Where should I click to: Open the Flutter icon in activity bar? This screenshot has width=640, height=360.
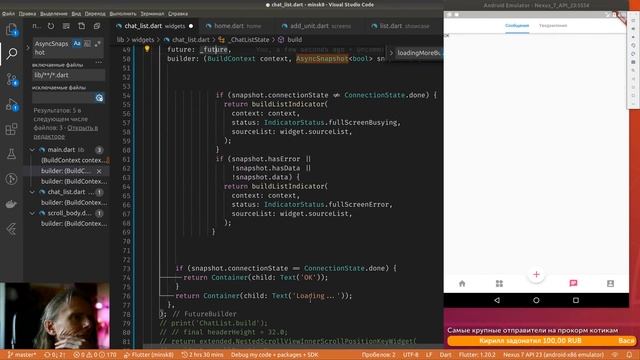coord(11,229)
